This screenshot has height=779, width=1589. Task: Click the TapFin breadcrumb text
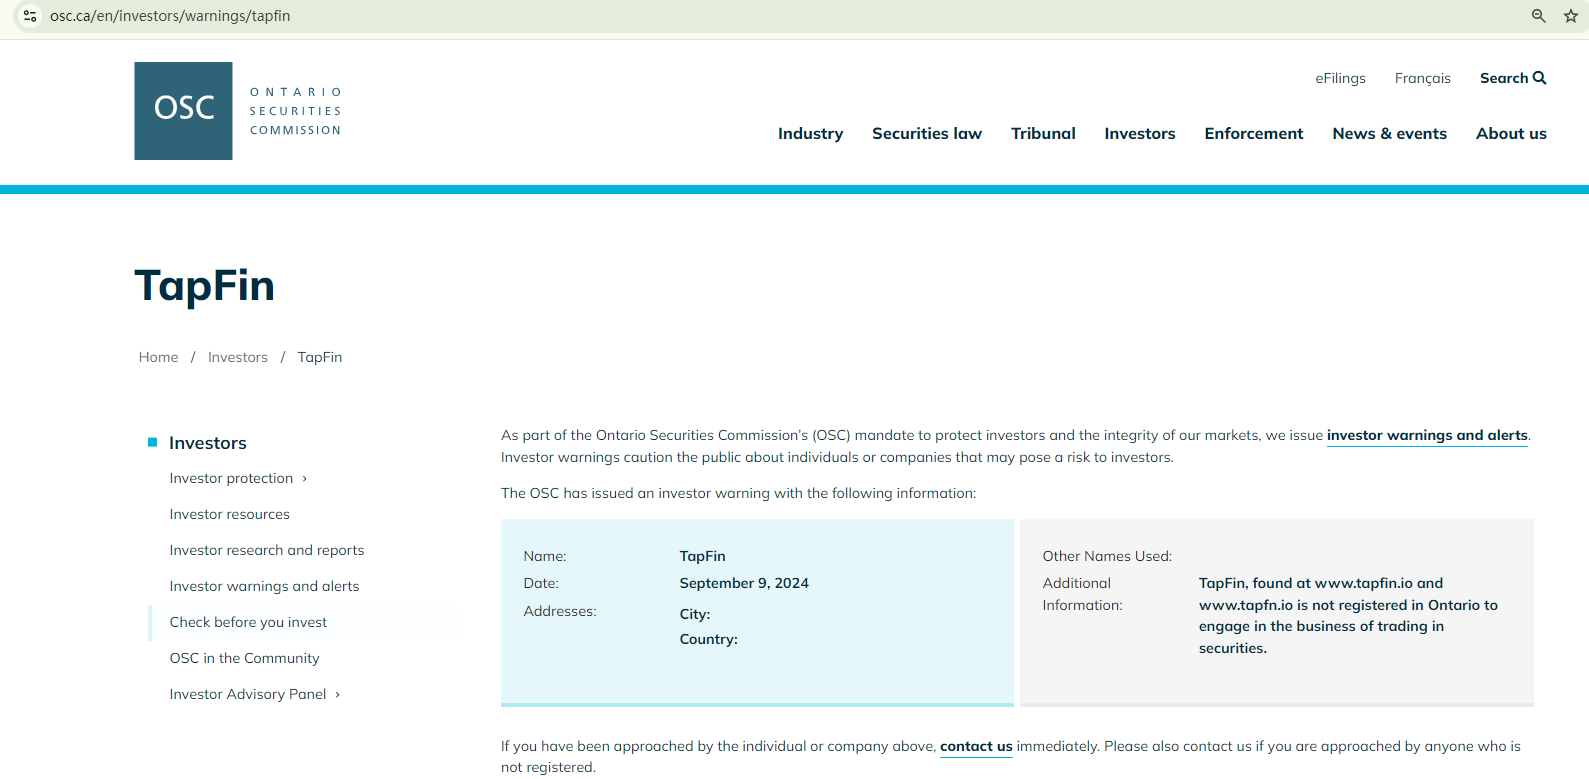(320, 357)
